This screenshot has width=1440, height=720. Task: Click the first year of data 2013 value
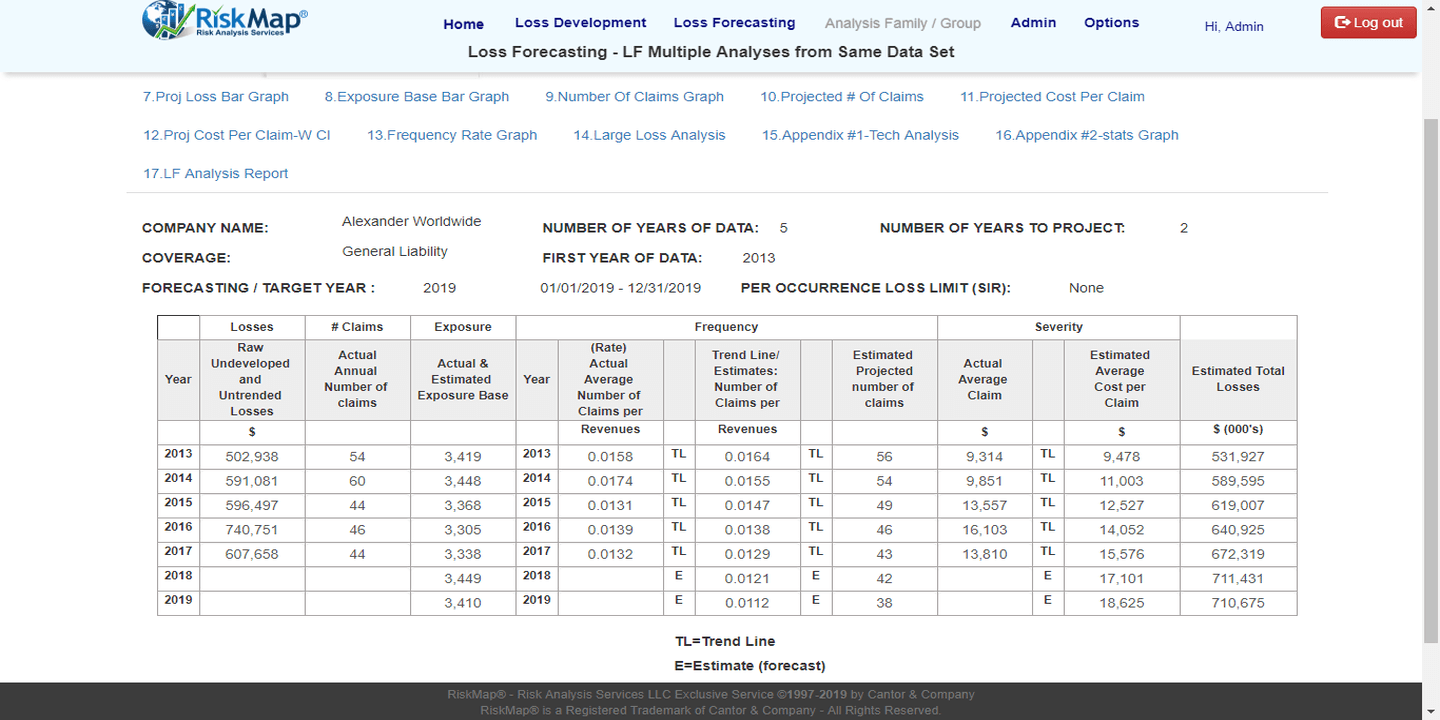click(759, 258)
